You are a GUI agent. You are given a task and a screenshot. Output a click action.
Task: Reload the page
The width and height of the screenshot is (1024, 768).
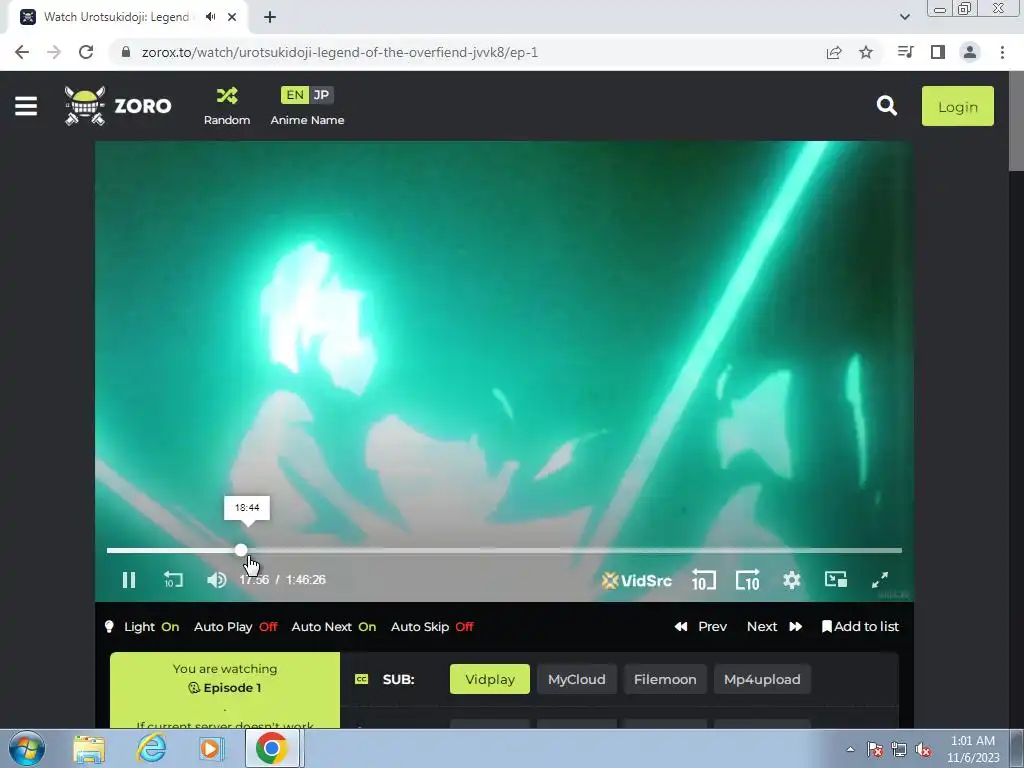[86, 52]
